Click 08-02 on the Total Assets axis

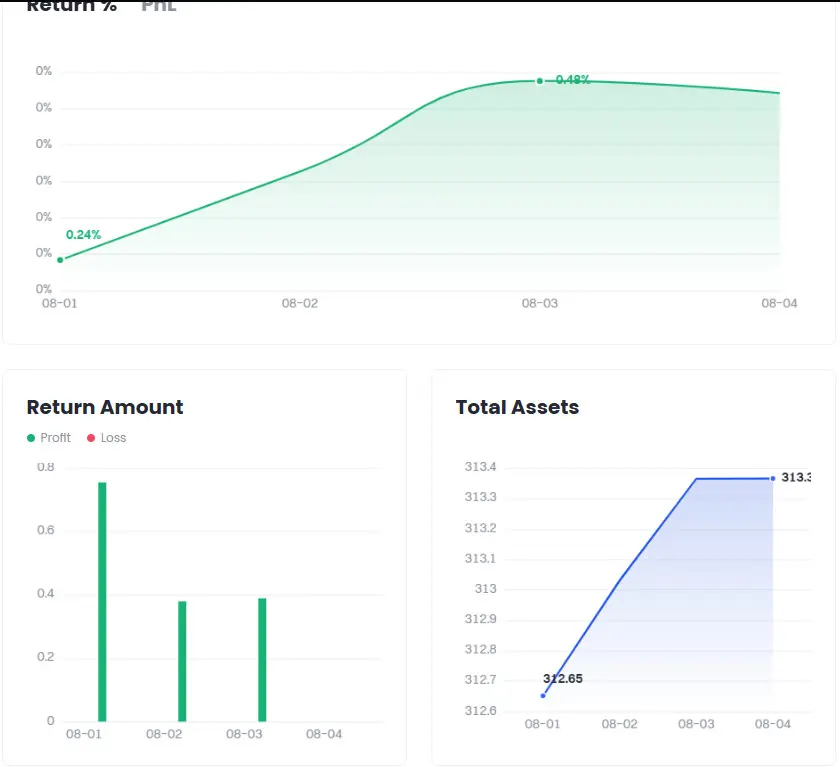(619, 724)
